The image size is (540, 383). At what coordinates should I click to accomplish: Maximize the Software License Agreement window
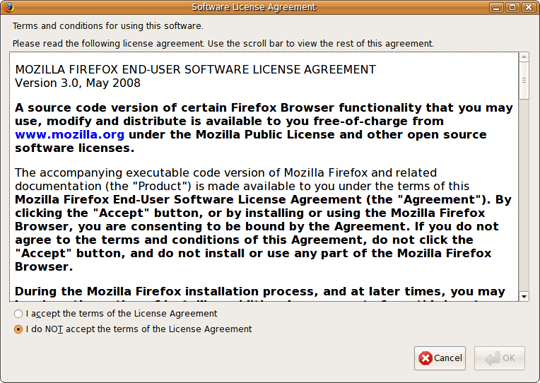(x=512, y=7)
